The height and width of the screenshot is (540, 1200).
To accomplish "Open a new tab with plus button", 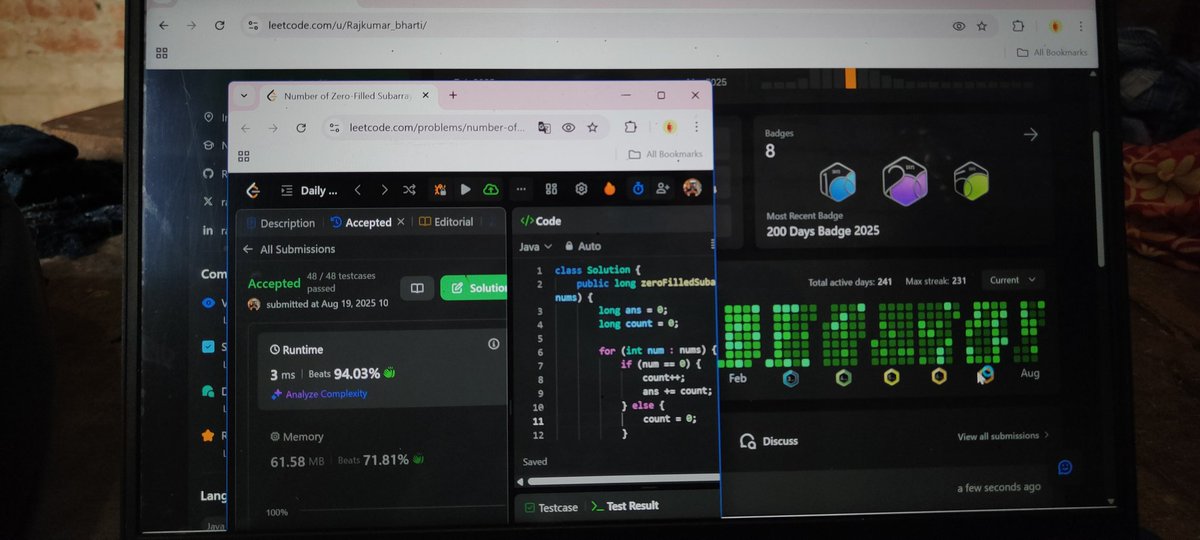I will [x=453, y=95].
